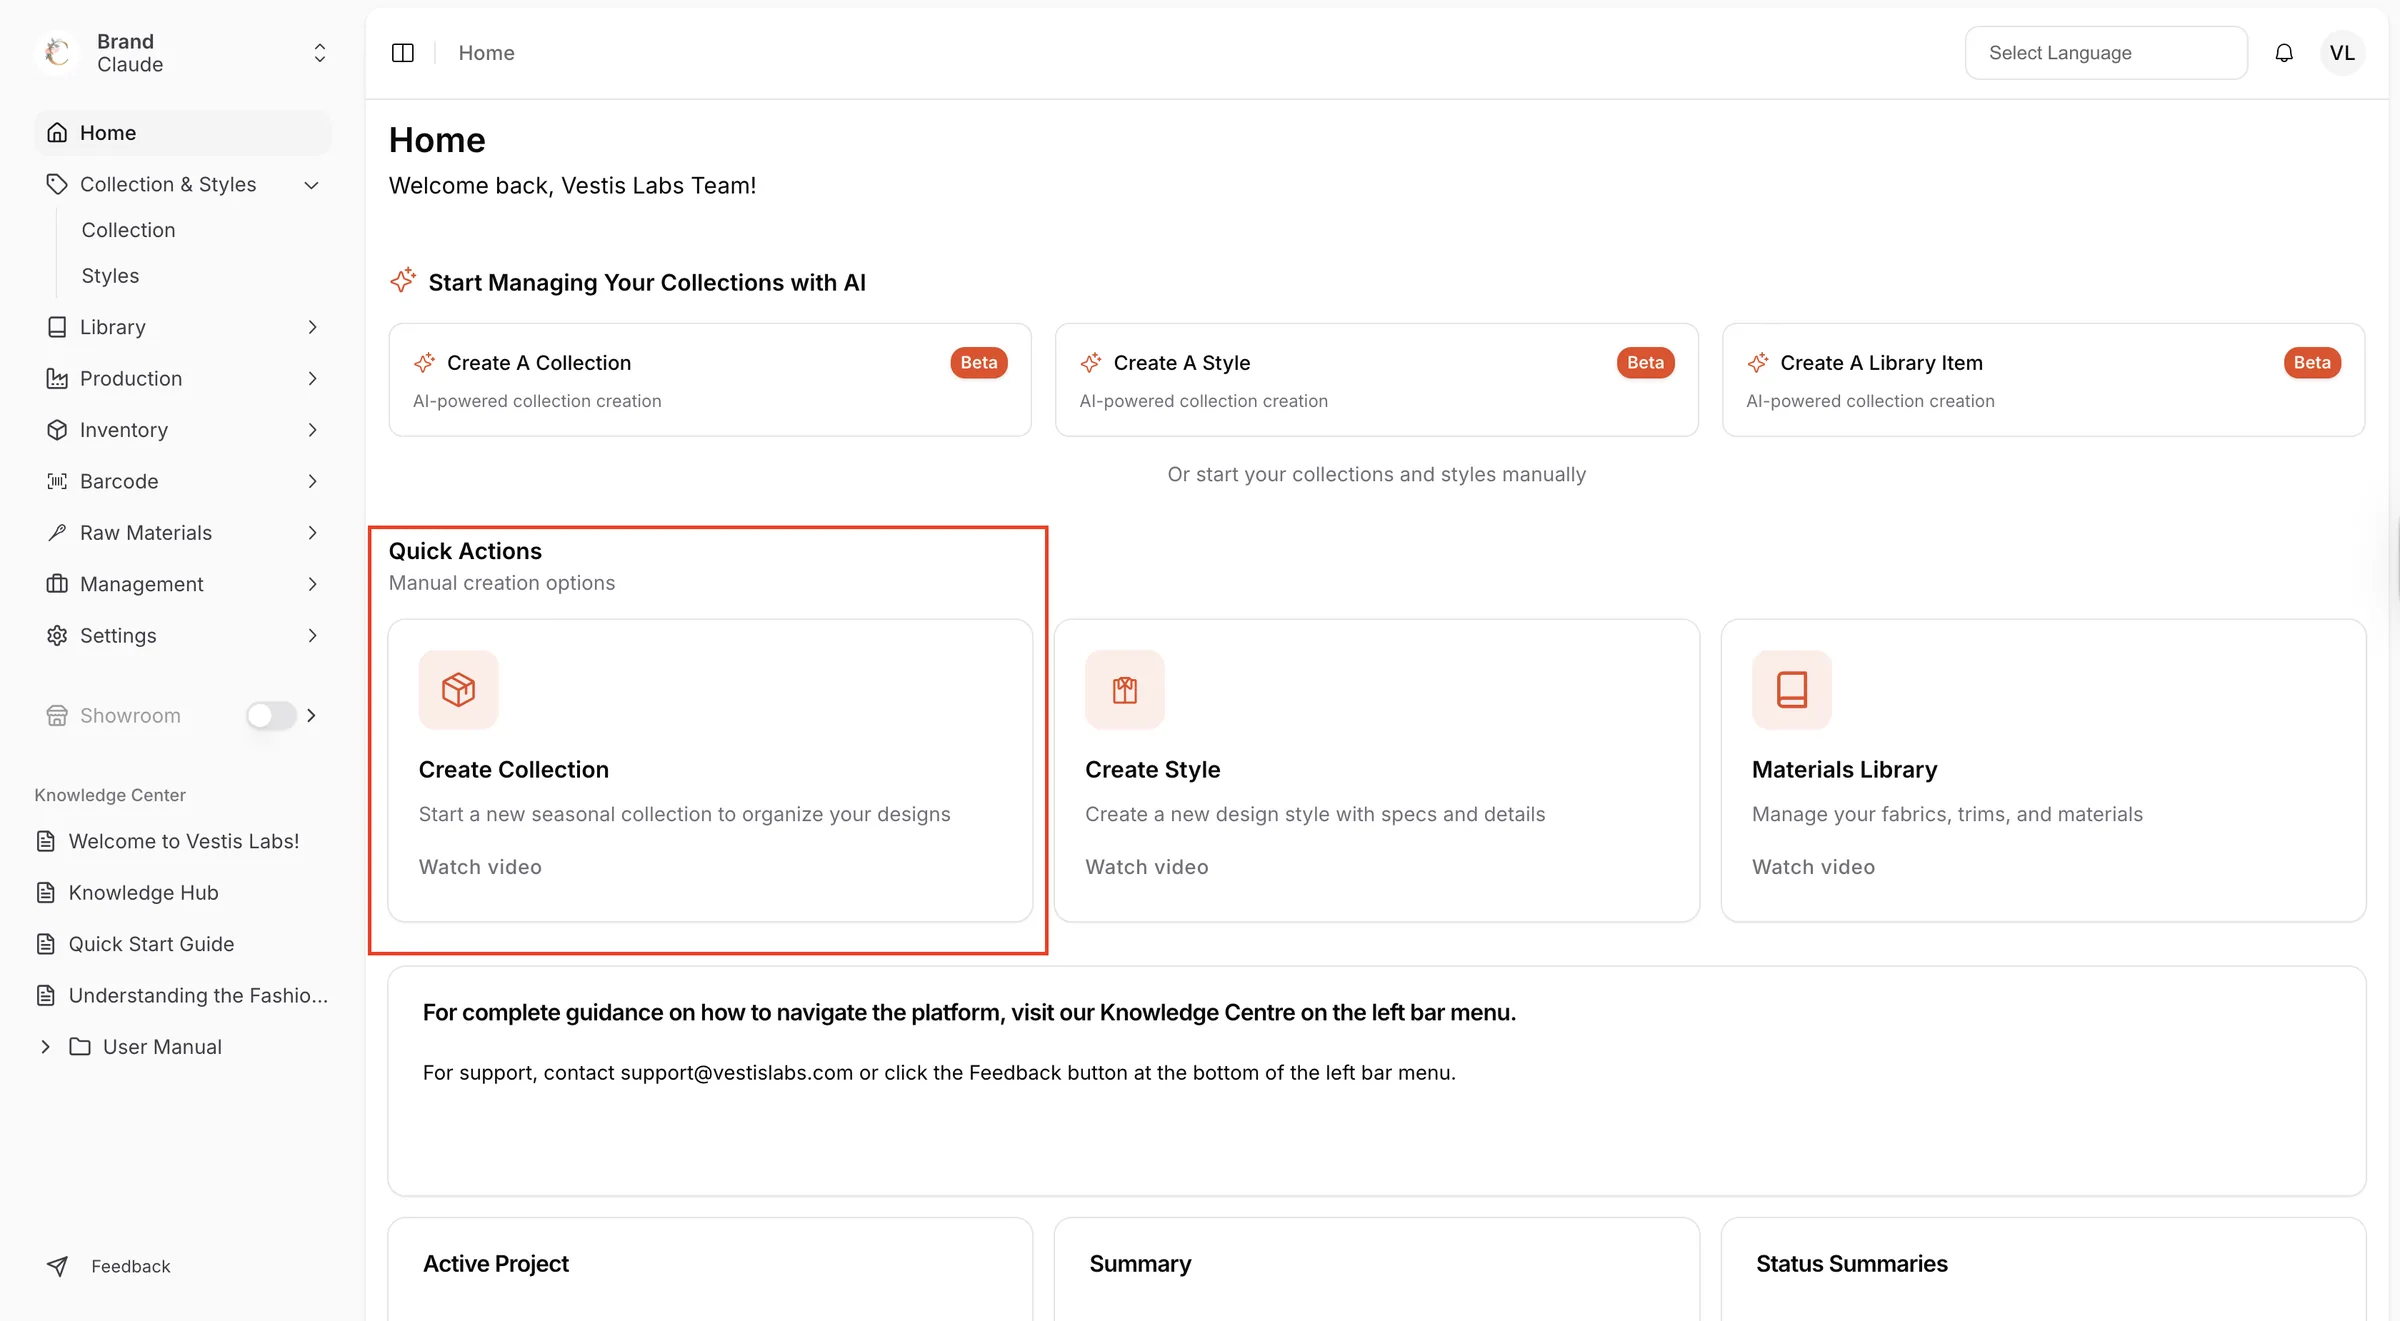The width and height of the screenshot is (2400, 1321).
Task: Open the Quick Start Guide
Action: tap(151, 944)
